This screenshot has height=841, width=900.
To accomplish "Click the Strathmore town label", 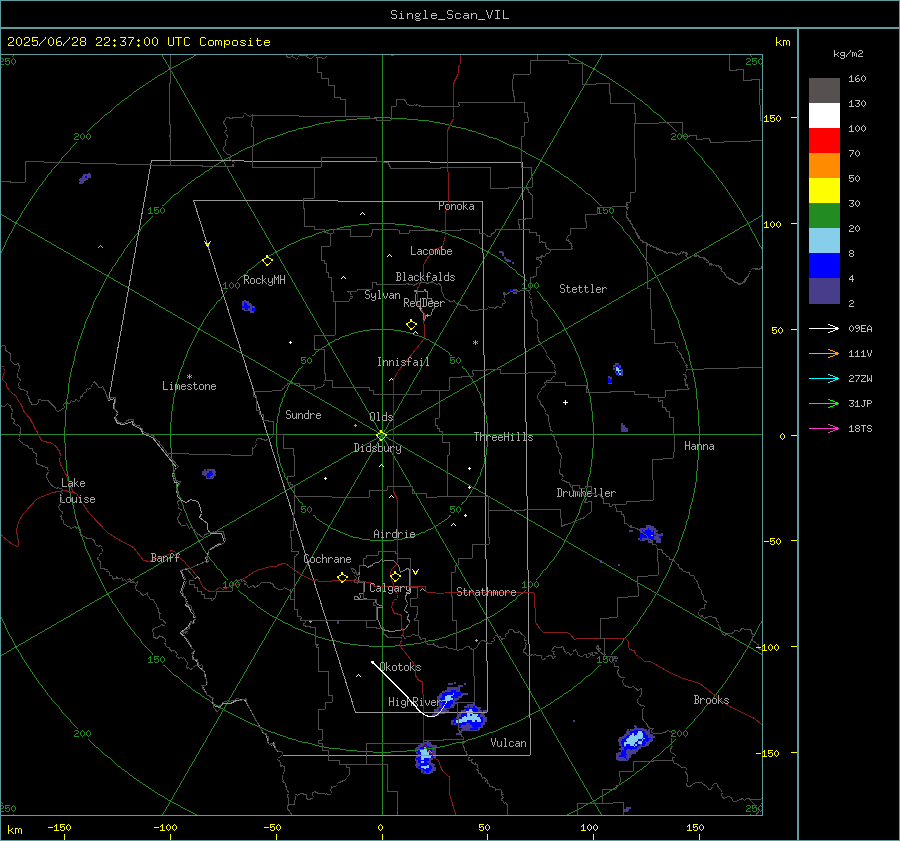I will [x=486, y=592].
